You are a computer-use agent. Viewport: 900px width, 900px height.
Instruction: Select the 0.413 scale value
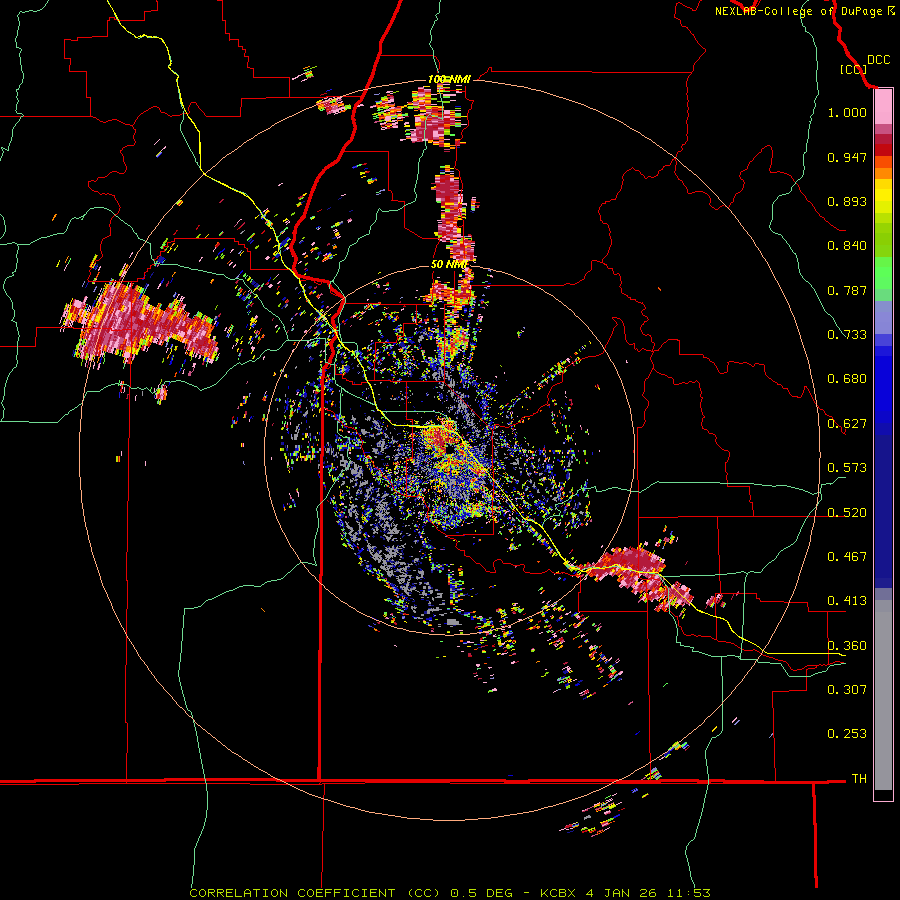tap(847, 601)
